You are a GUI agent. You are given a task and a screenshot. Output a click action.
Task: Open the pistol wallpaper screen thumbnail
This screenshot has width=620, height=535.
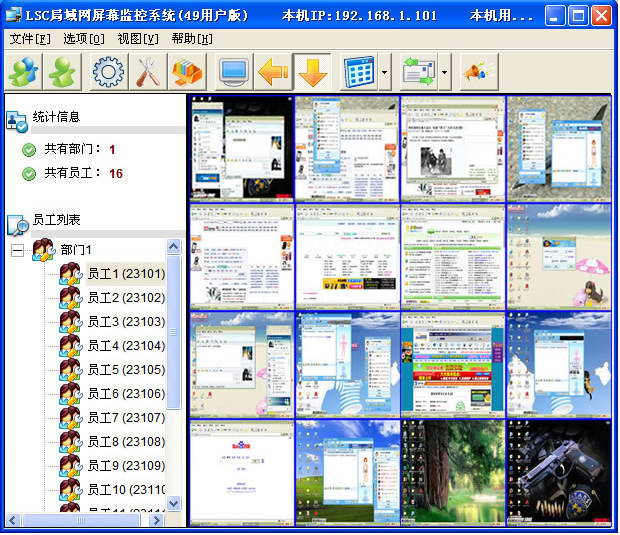[559, 473]
